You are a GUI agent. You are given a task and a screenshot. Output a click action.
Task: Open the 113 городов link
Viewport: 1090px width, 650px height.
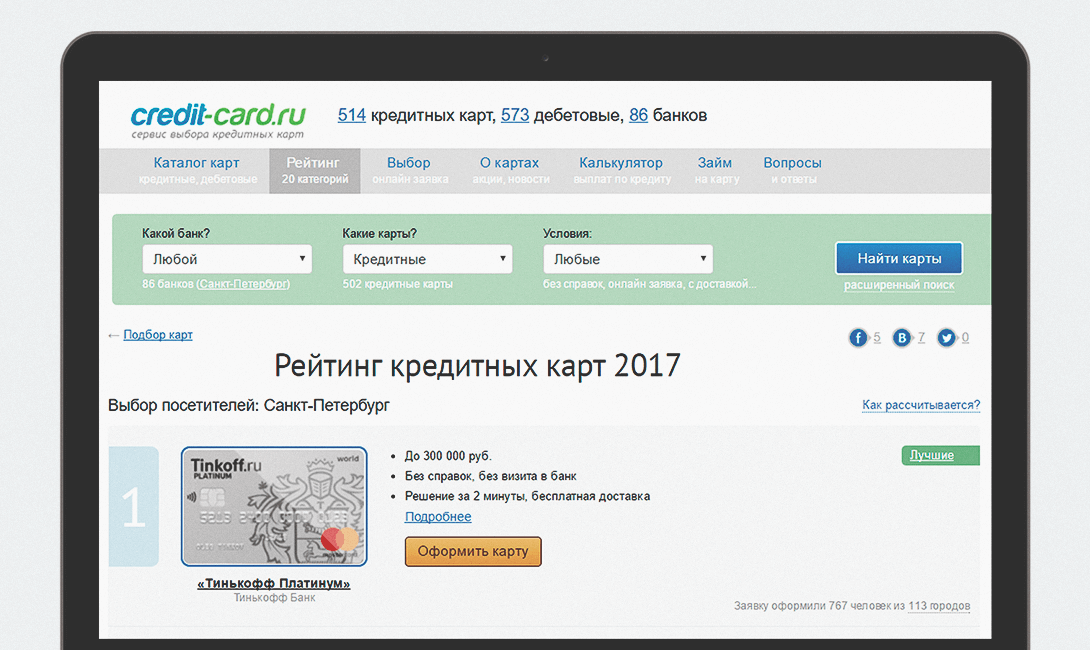[939, 606]
